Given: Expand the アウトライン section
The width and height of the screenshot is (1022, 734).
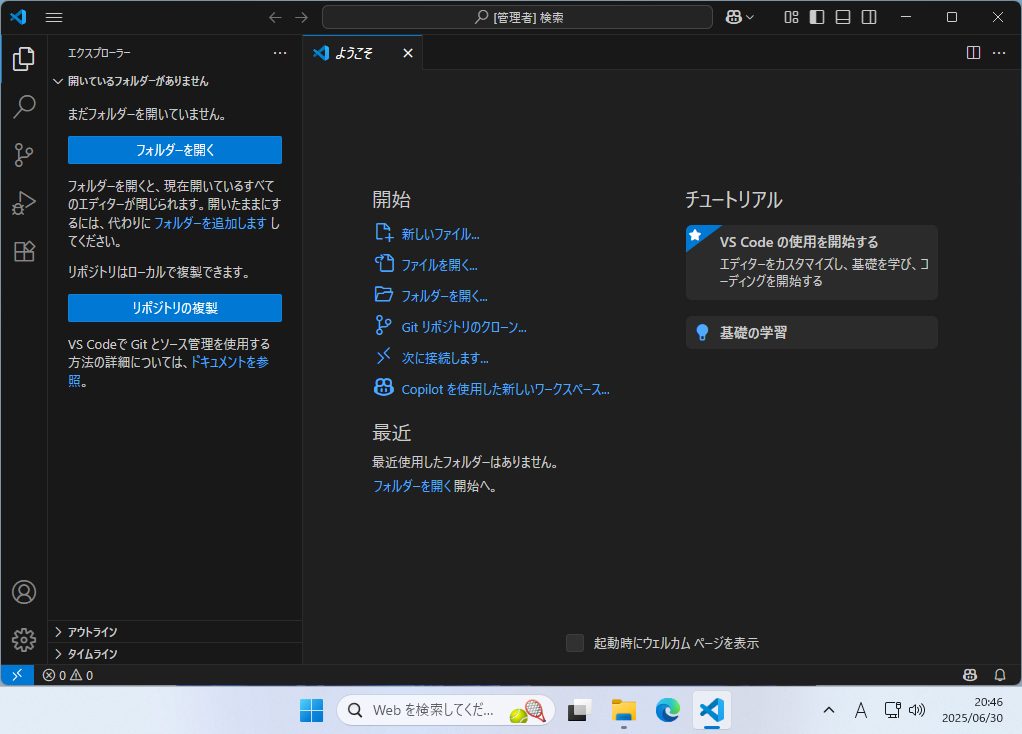Looking at the screenshot, I should coord(175,632).
